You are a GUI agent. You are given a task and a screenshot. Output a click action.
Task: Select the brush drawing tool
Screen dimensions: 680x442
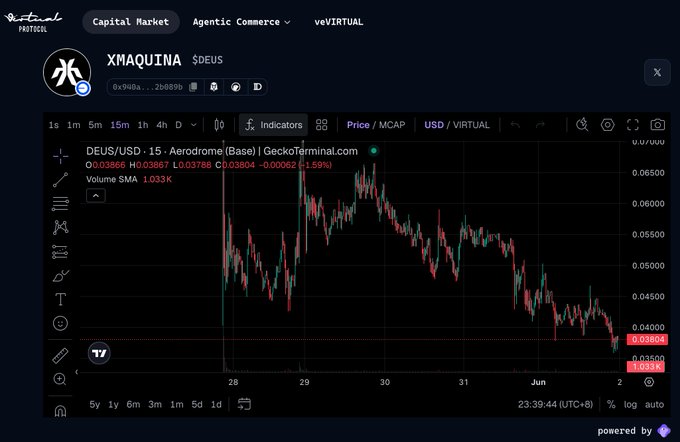point(60,275)
